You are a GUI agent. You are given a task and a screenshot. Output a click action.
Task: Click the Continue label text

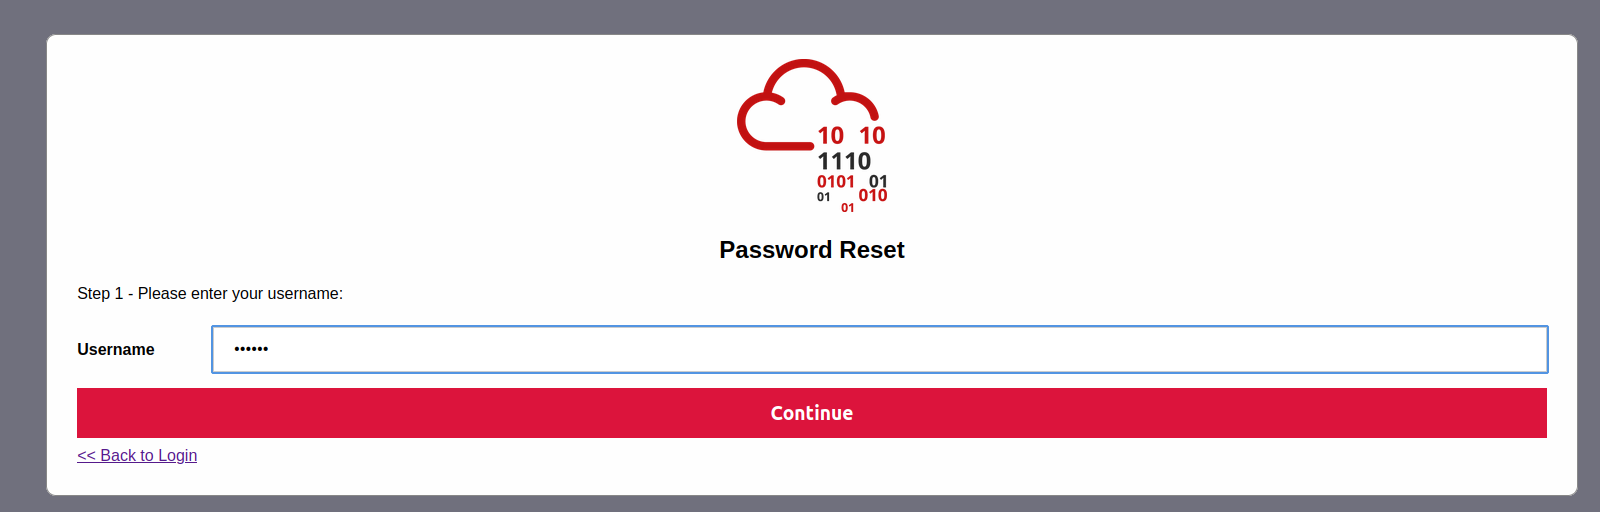(x=812, y=413)
